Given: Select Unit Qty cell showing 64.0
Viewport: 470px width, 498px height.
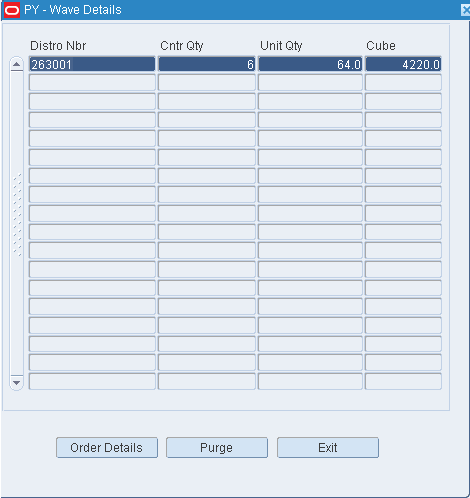Looking at the screenshot, I should (310, 64).
